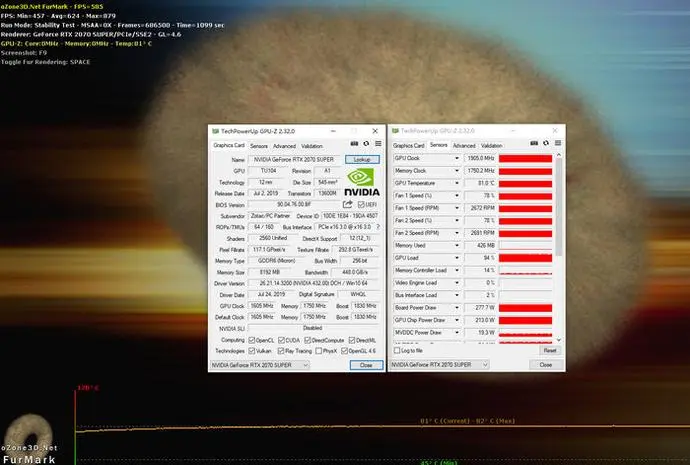The width and height of the screenshot is (690, 465).
Task: Click the BIOS save/export arrow icon
Action: tap(348, 204)
